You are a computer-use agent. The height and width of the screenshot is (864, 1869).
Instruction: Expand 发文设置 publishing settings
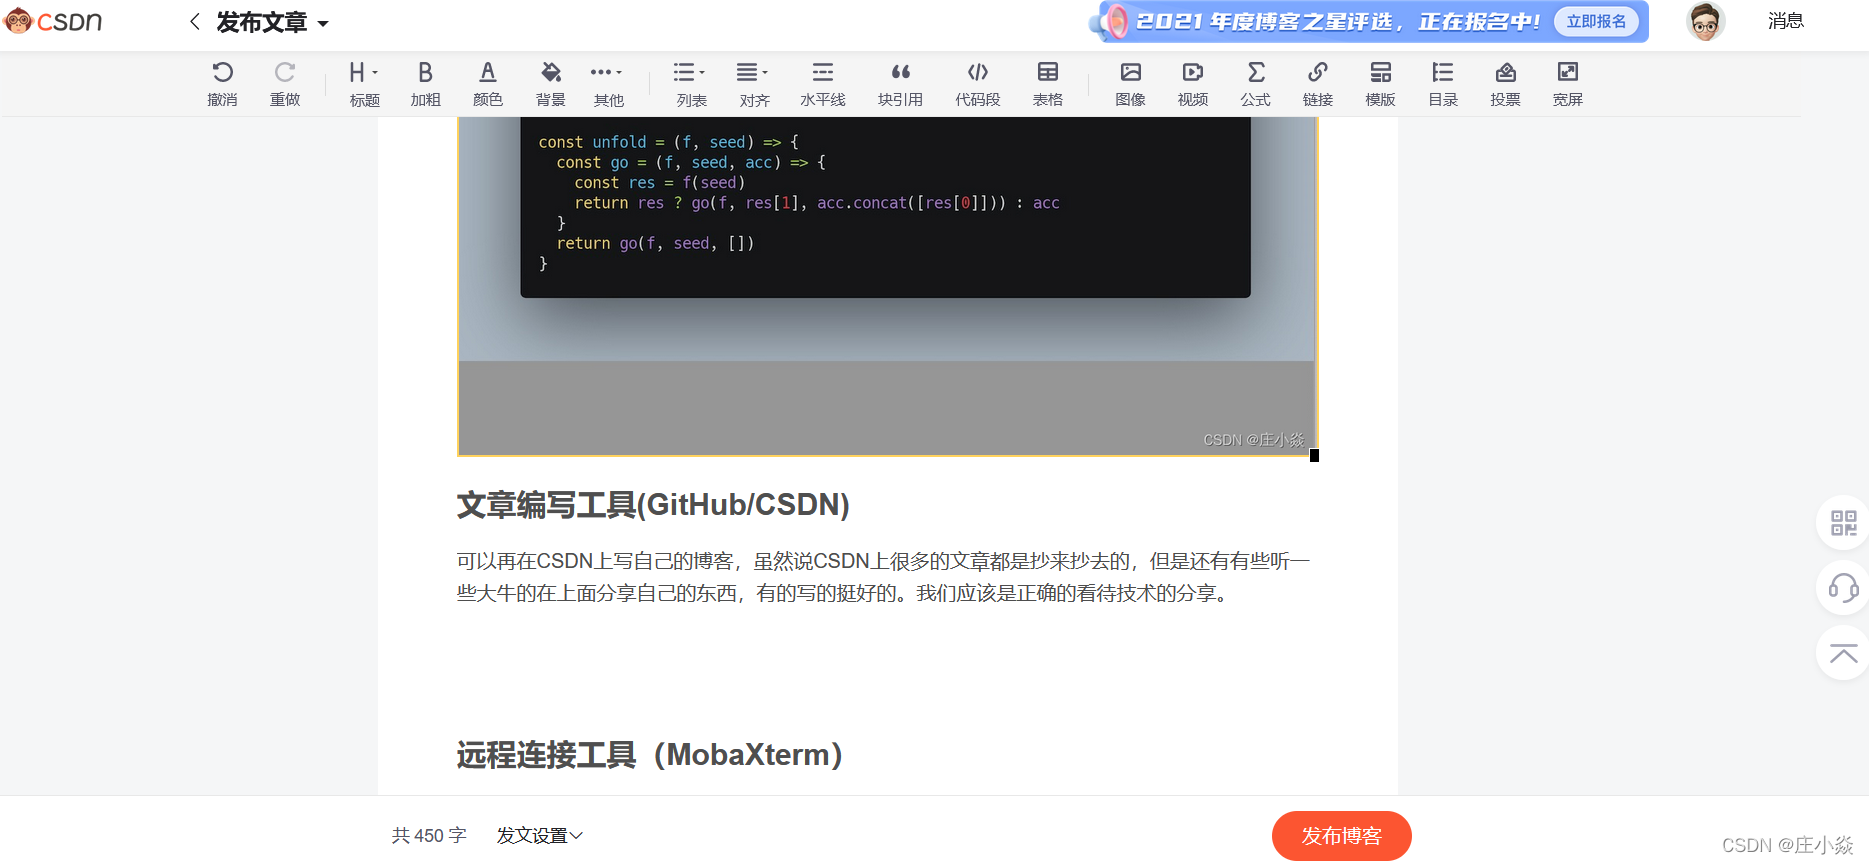coord(540,835)
